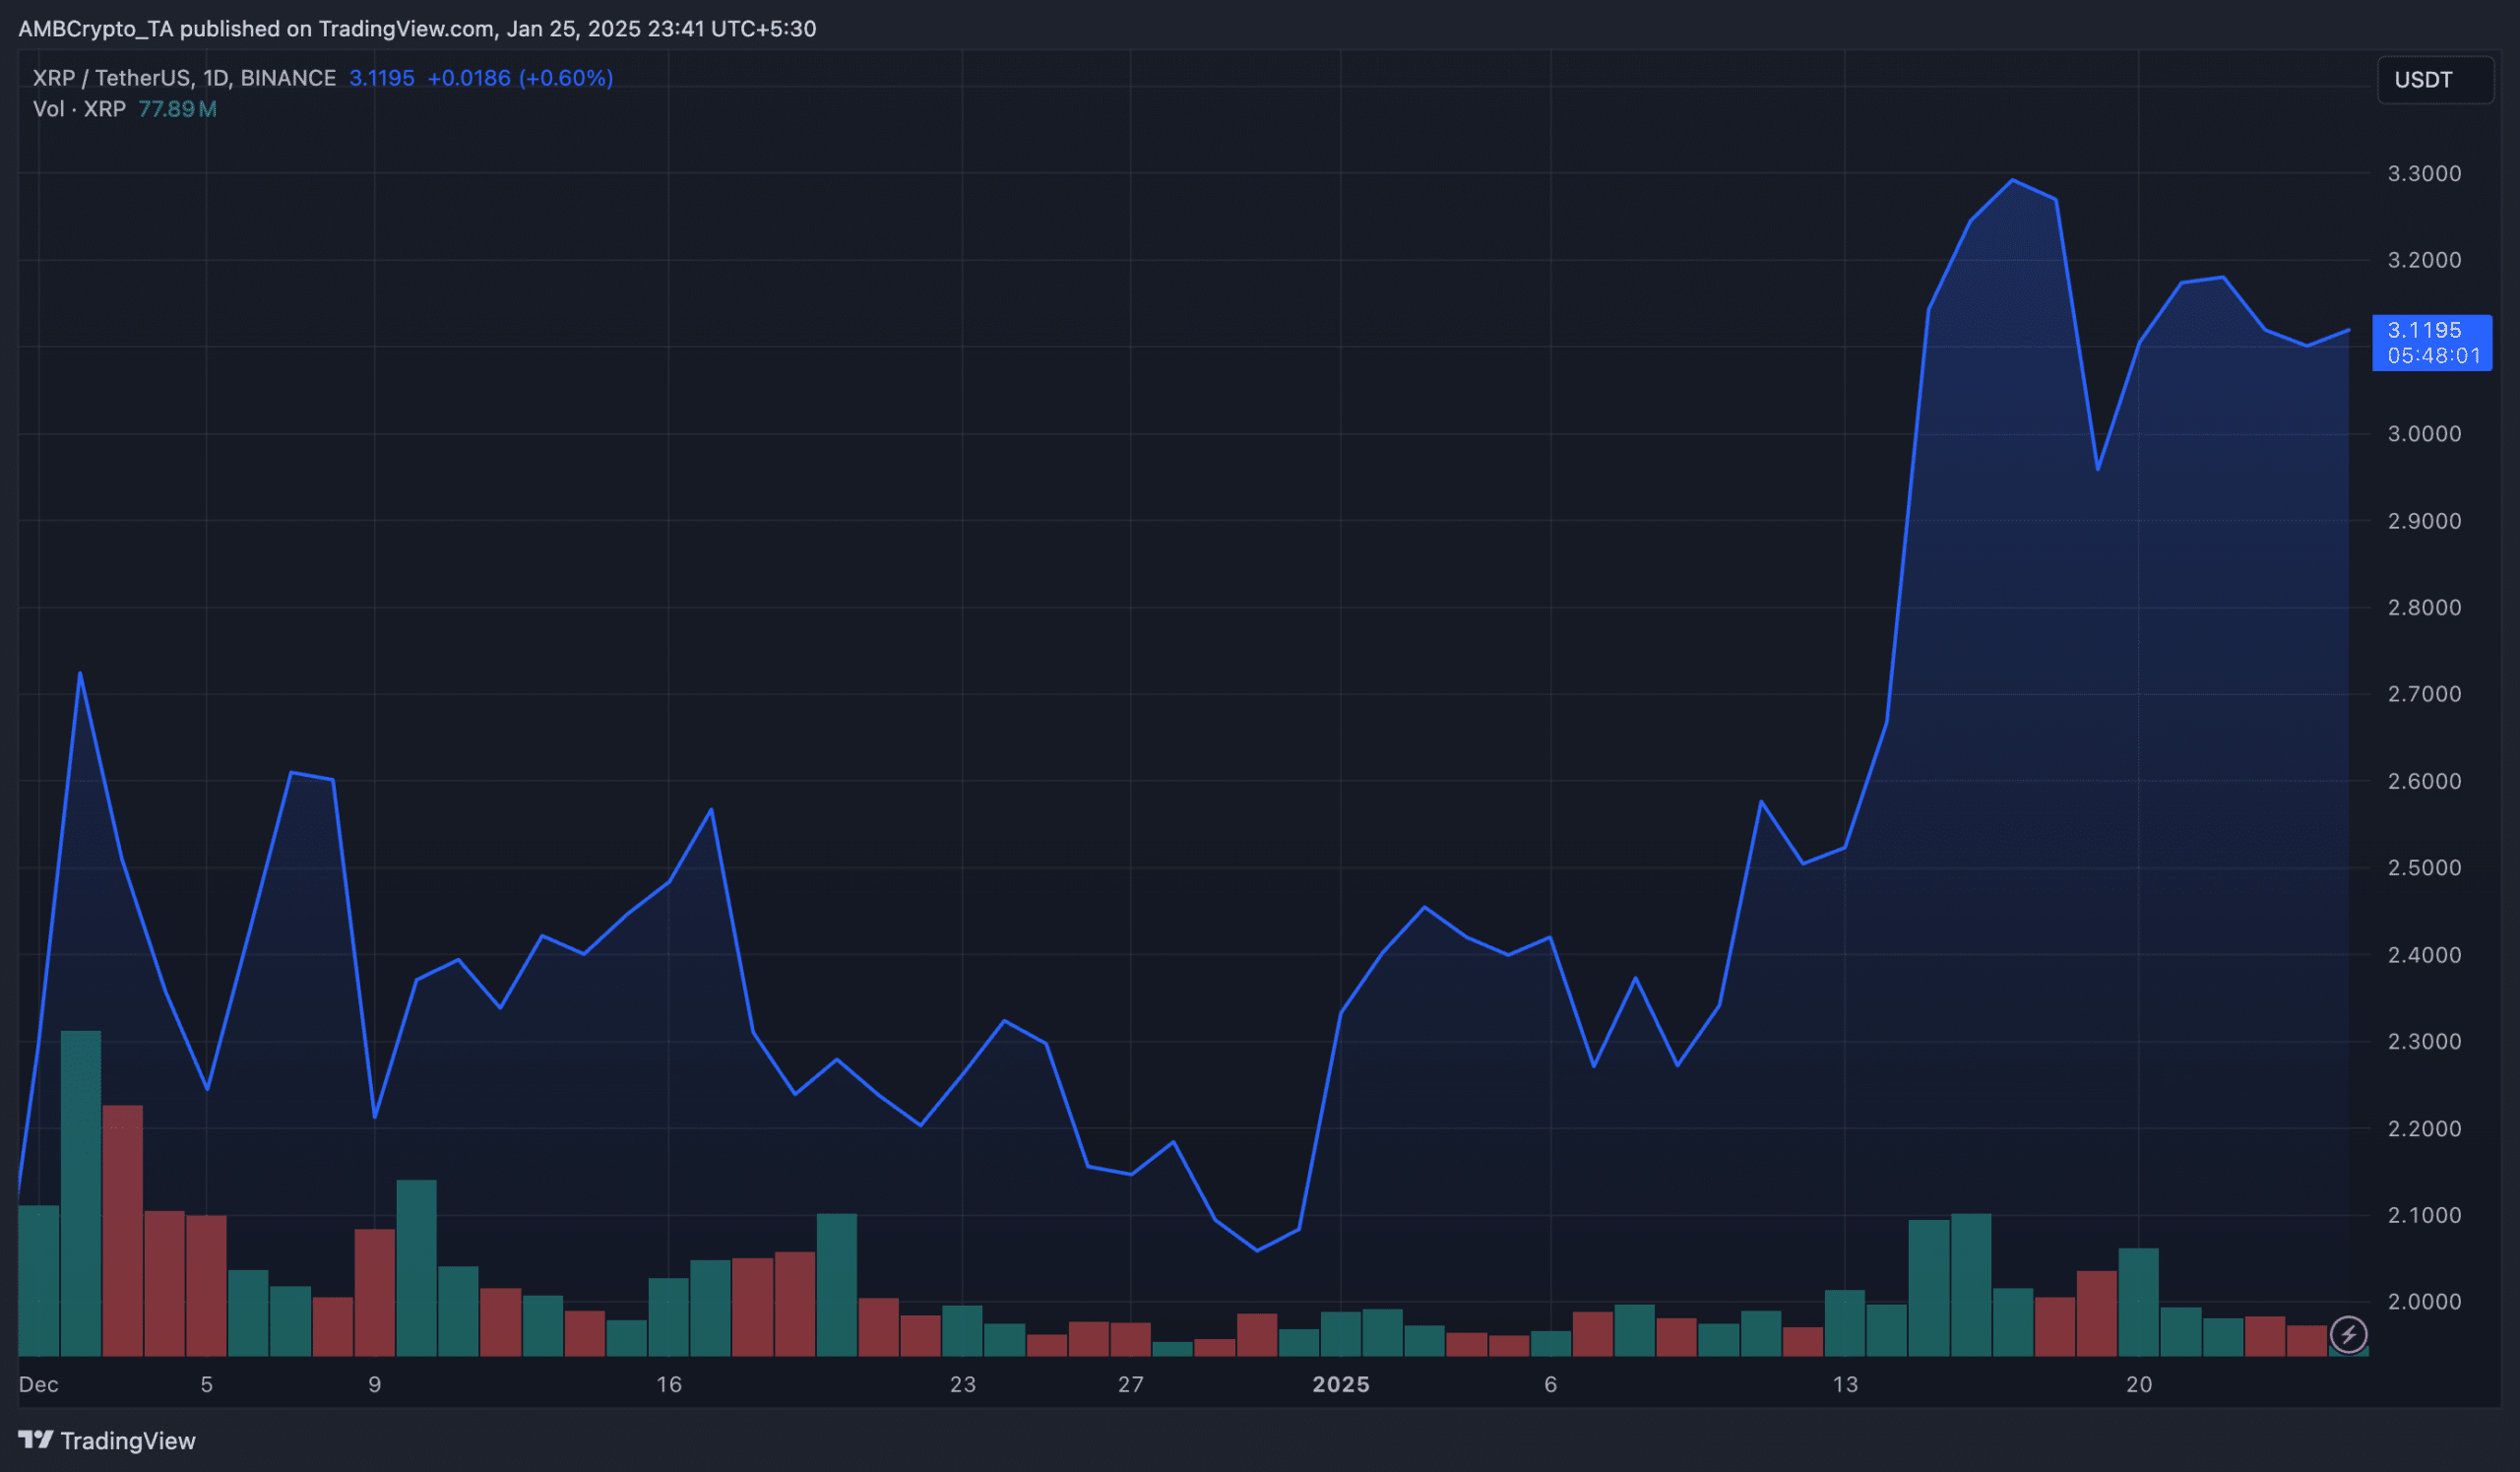Click the XRP / TetherUS, 1D, BINANCE title
Screen dimensions: 2520x1472
[x=184, y=78]
